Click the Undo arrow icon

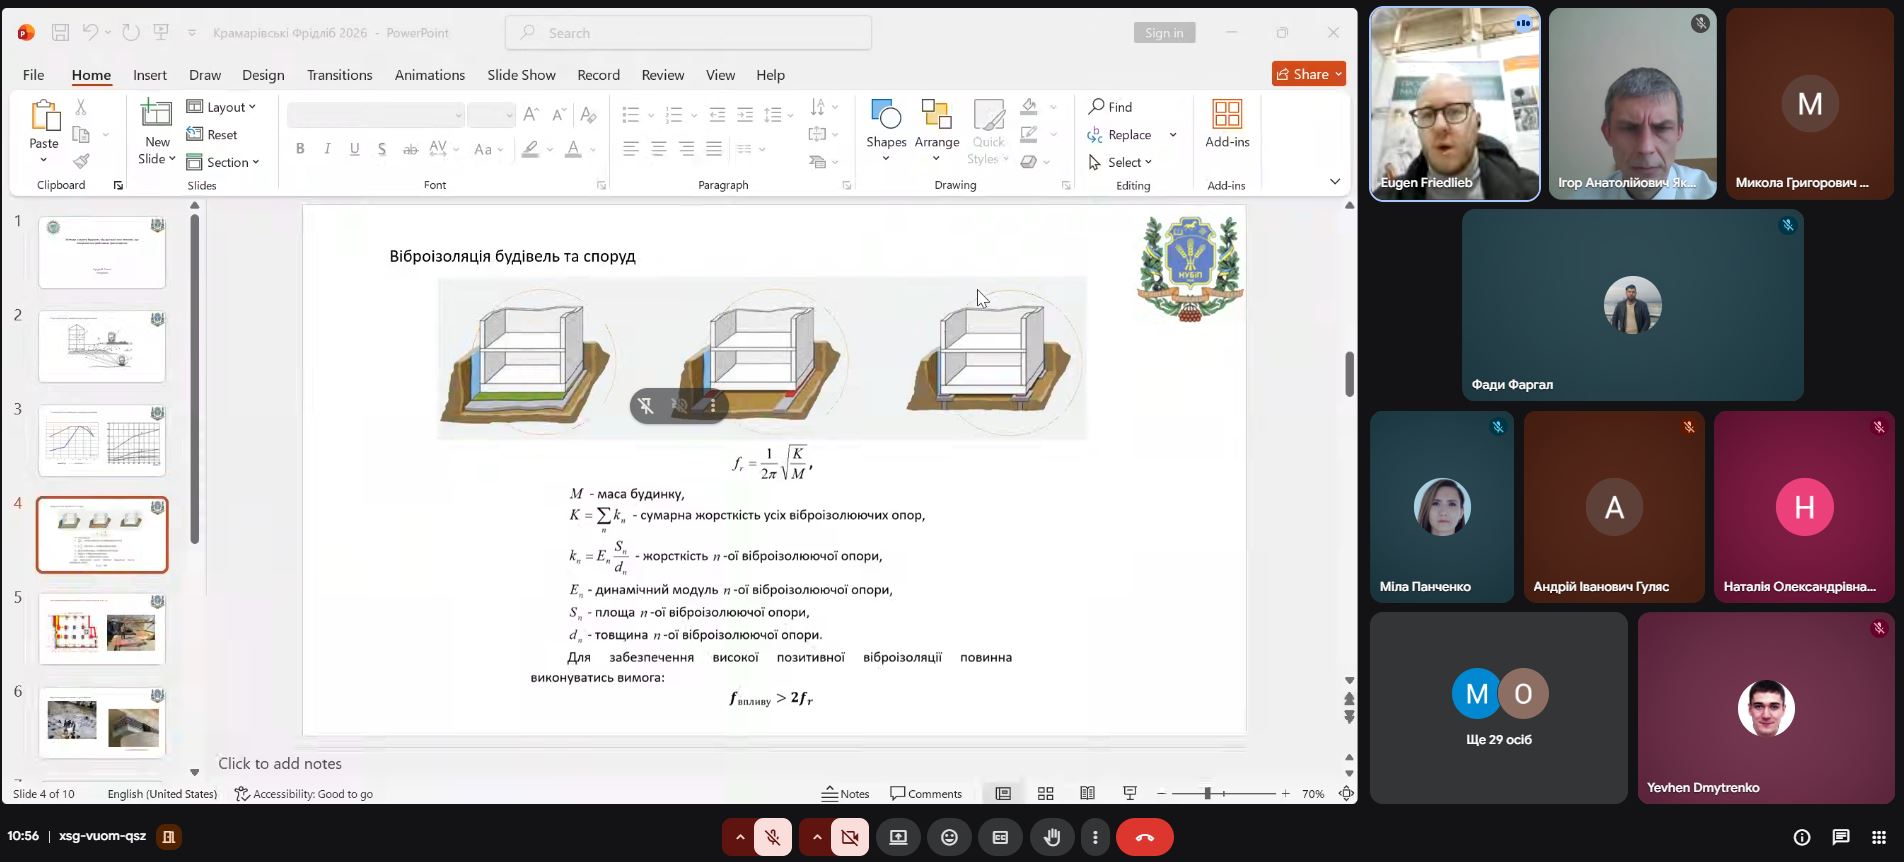click(90, 33)
